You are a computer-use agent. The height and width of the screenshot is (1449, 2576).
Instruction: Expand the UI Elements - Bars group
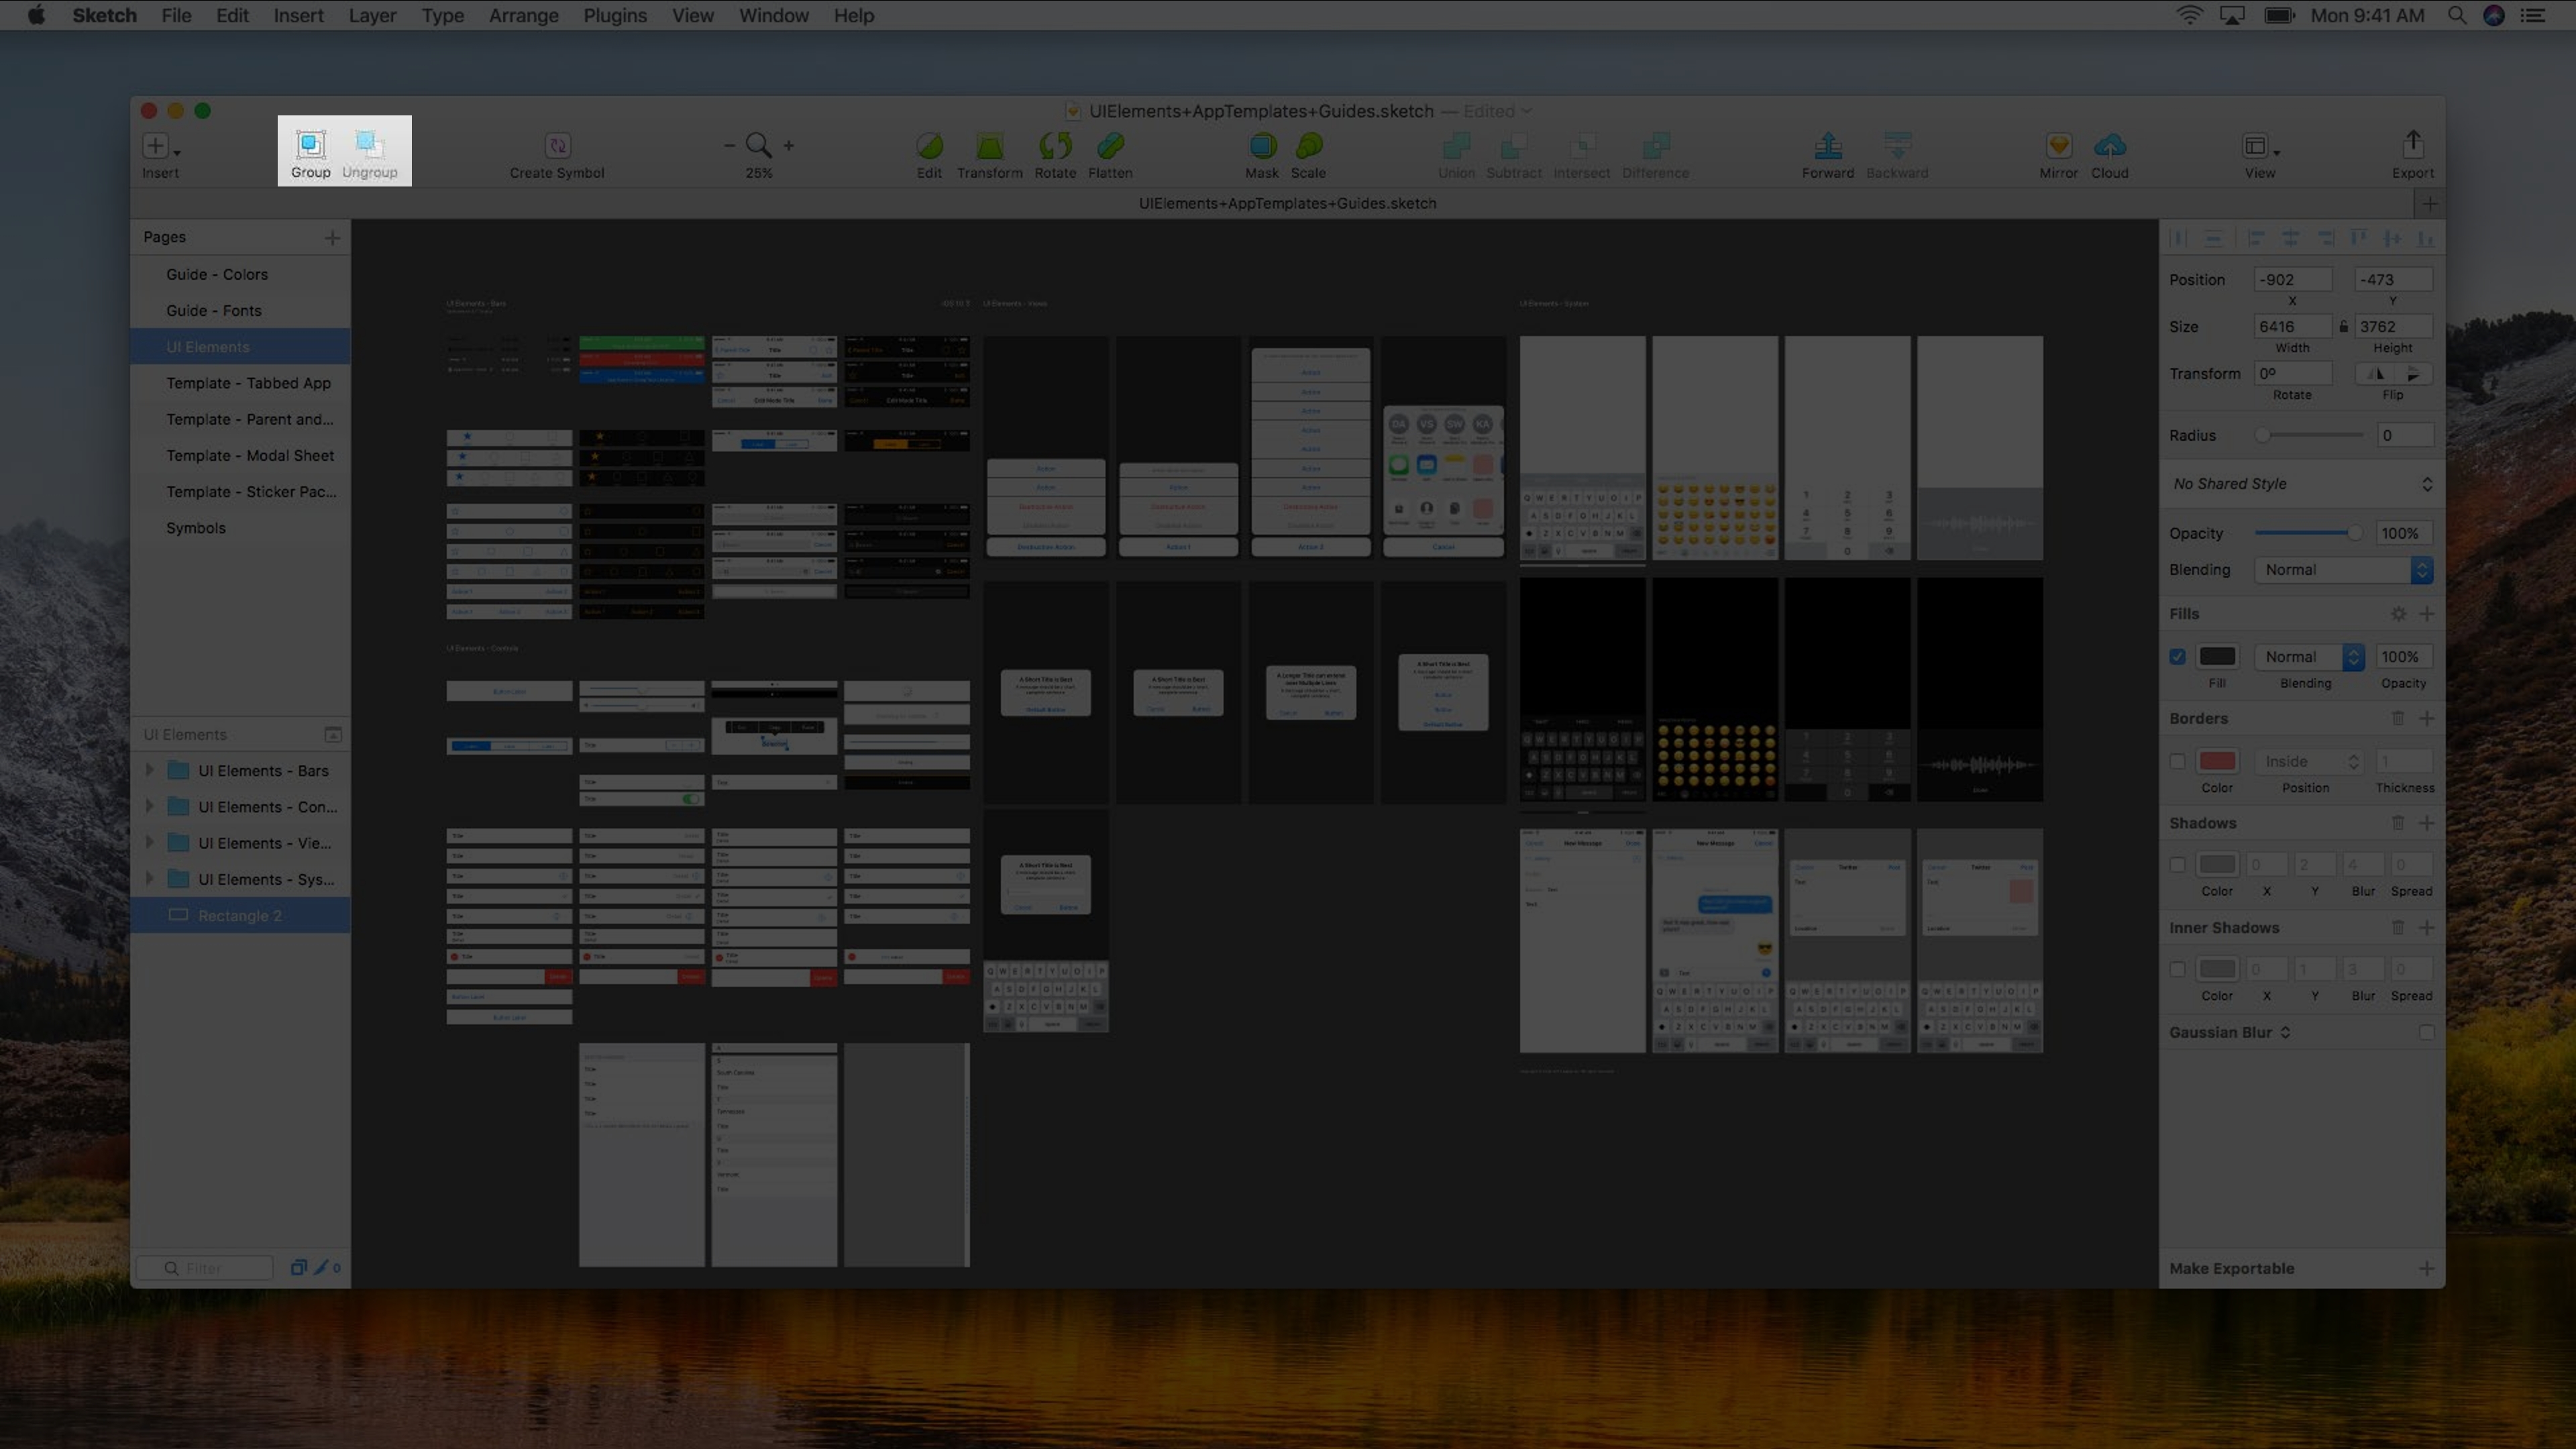pos(150,770)
